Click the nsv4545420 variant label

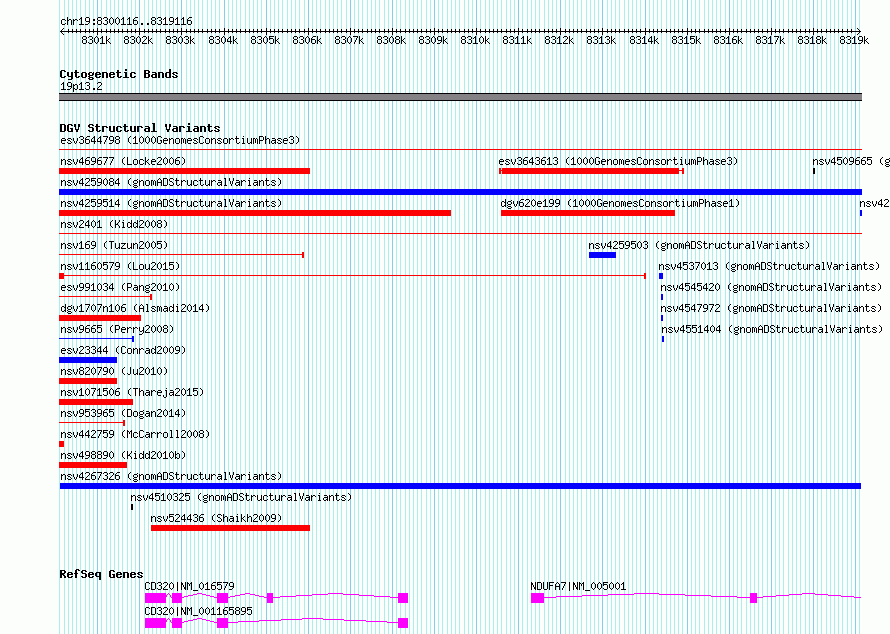pos(771,287)
